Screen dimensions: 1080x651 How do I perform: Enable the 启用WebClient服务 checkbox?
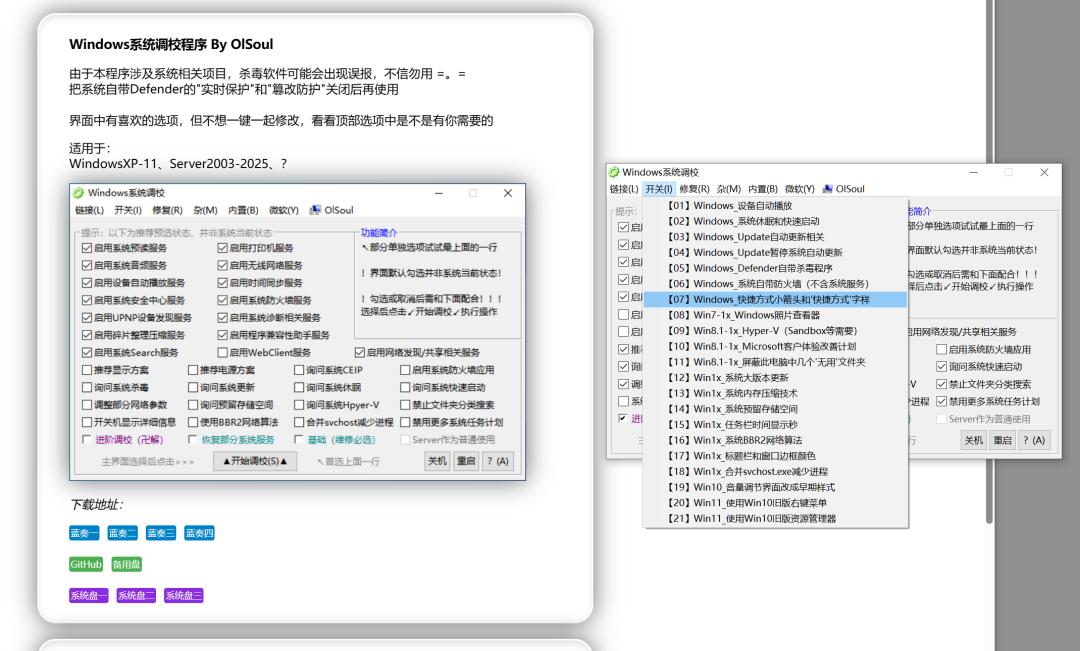(x=223, y=353)
